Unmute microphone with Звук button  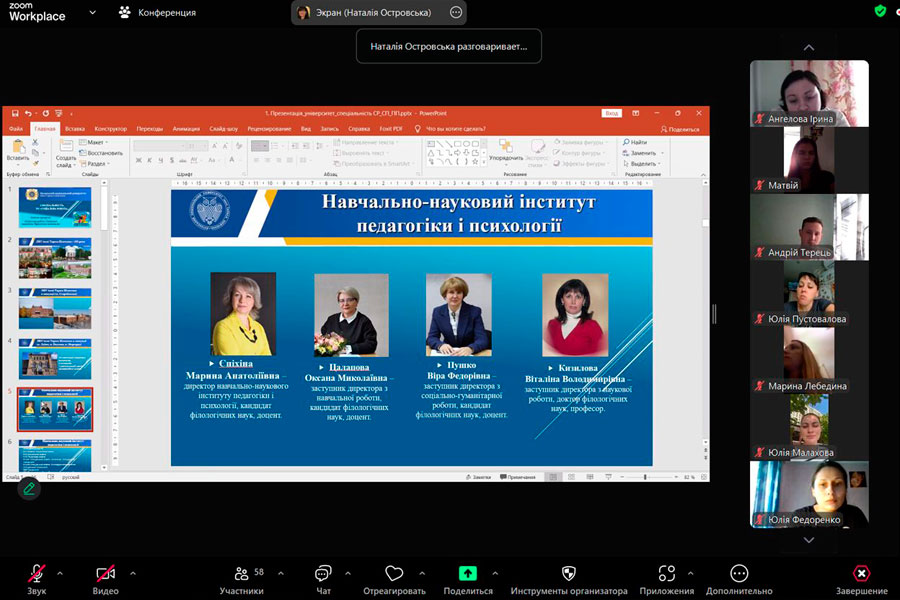37,574
